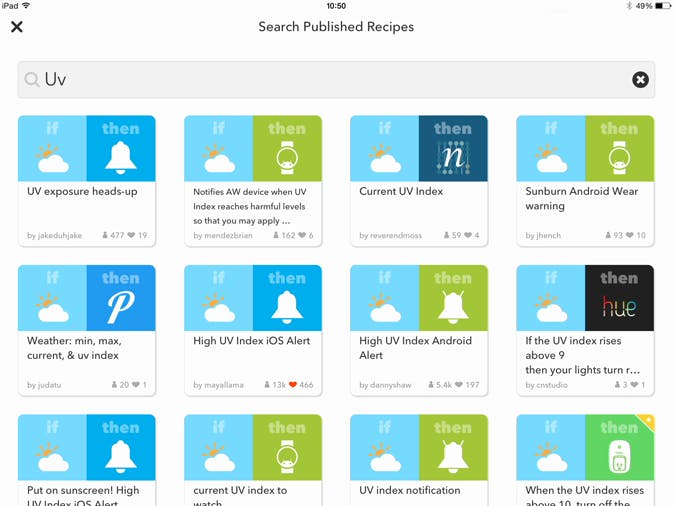Tap the Numerous n icon
The width and height of the screenshot is (674, 506).
(x=453, y=158)
